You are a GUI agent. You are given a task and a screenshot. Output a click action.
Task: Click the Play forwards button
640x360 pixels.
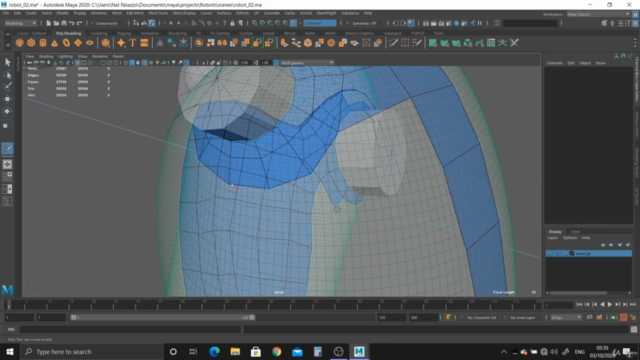point(610,304)
